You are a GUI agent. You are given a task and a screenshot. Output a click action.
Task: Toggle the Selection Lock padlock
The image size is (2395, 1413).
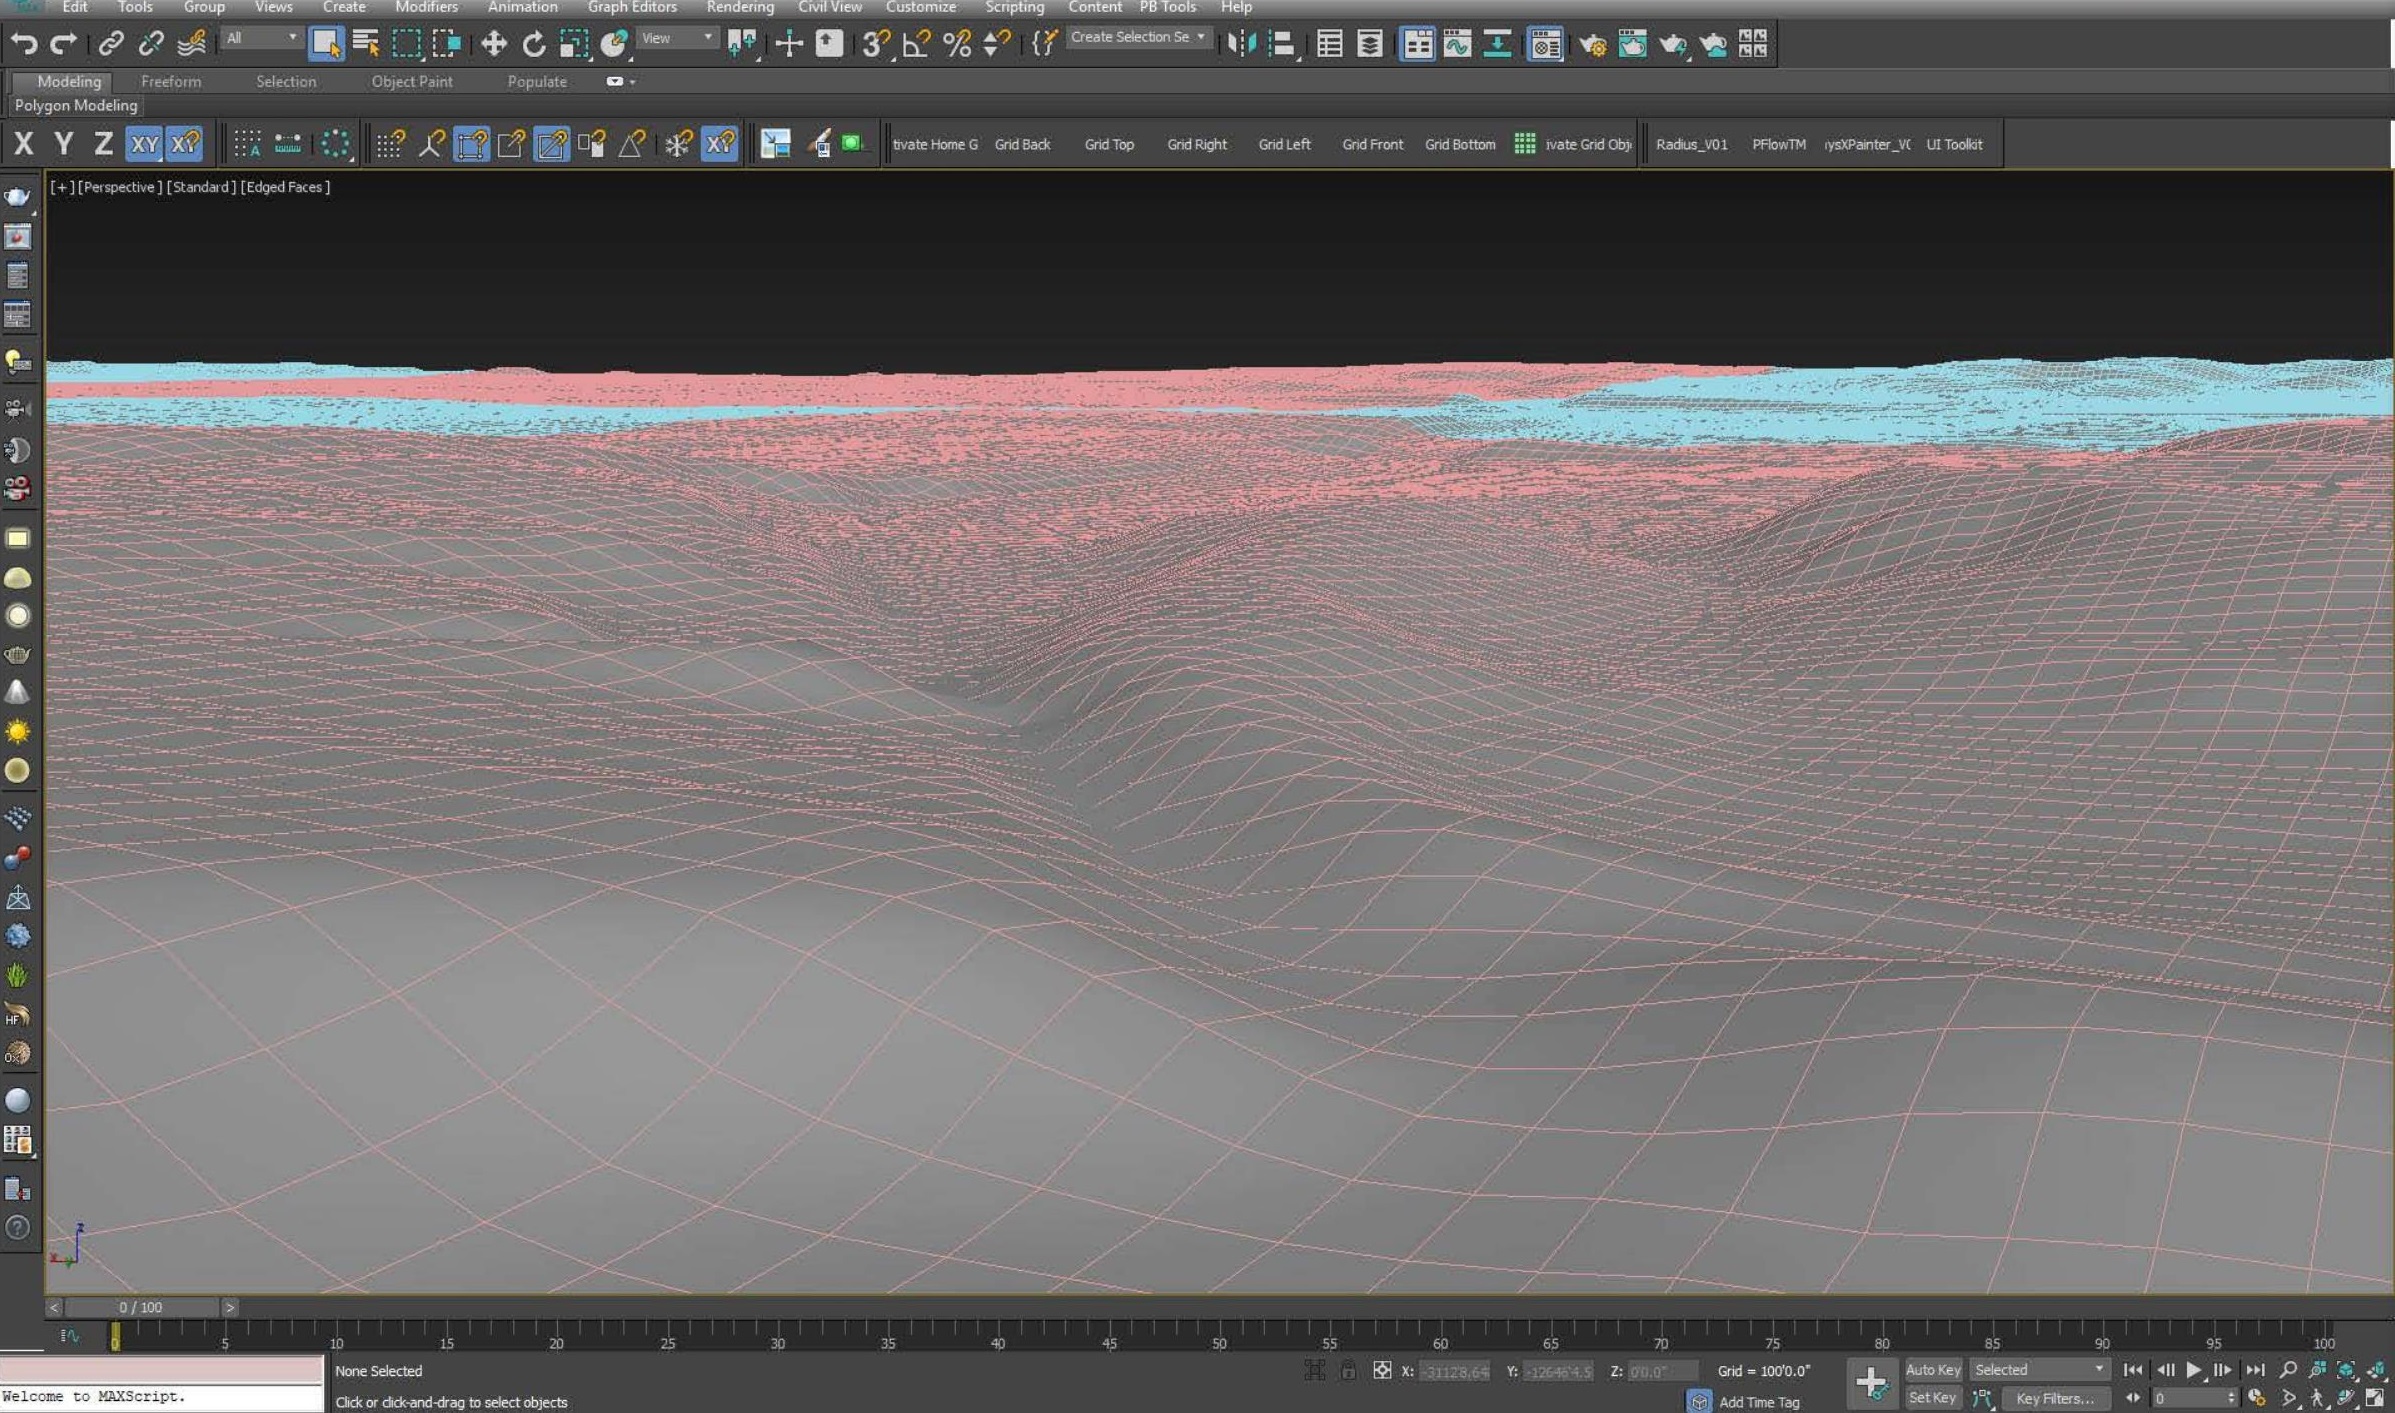tap(1348, 1370)
